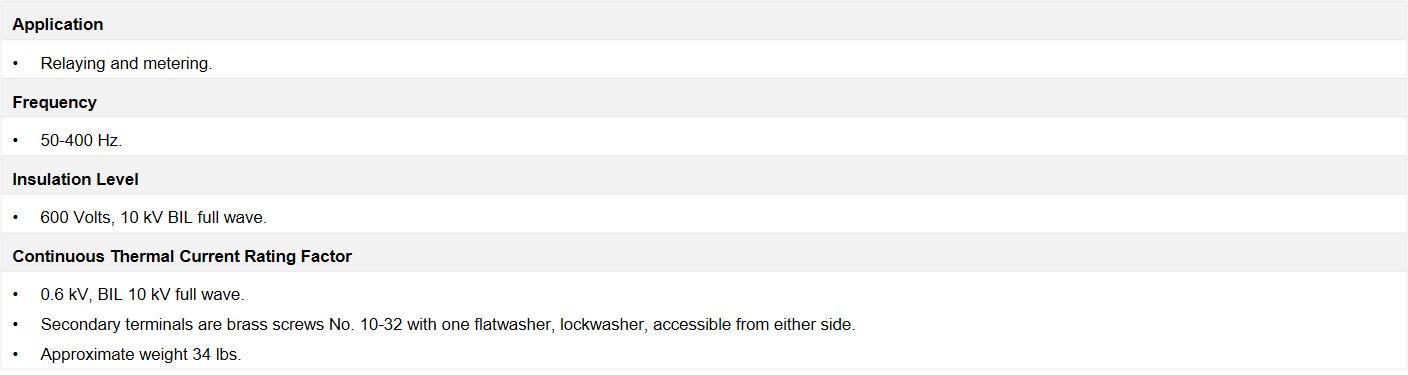Click the secondary terminals brass screws line

448,325
